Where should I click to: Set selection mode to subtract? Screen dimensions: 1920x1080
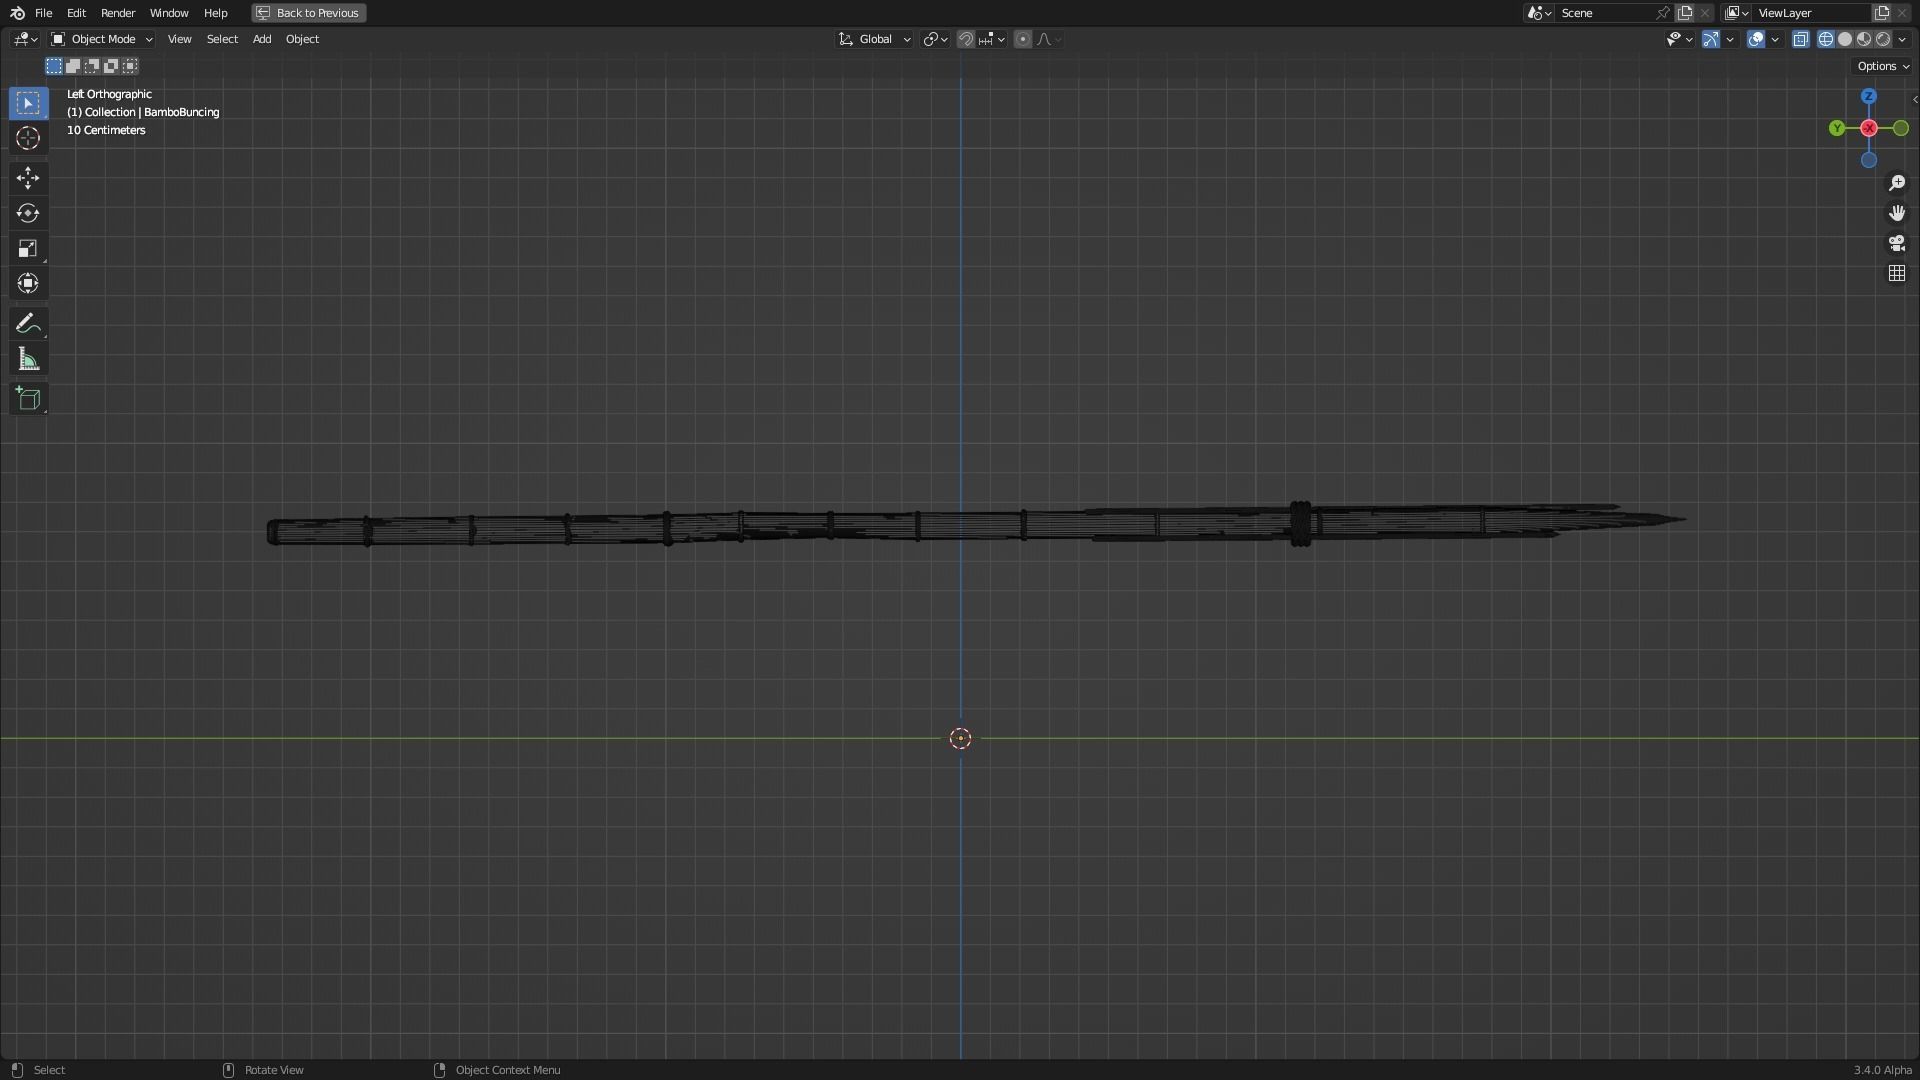coord(92,66)
